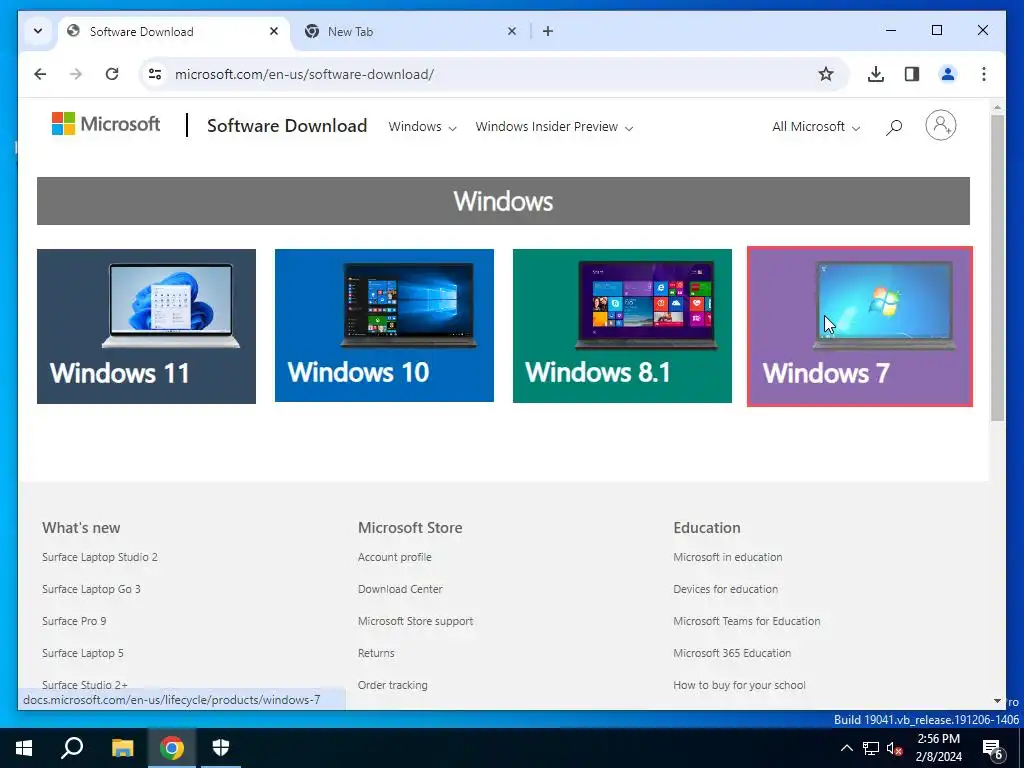This screenshot has width=1024, height=768.
Task: Open taskbar search magnifier
Action: tap(72, 748)
